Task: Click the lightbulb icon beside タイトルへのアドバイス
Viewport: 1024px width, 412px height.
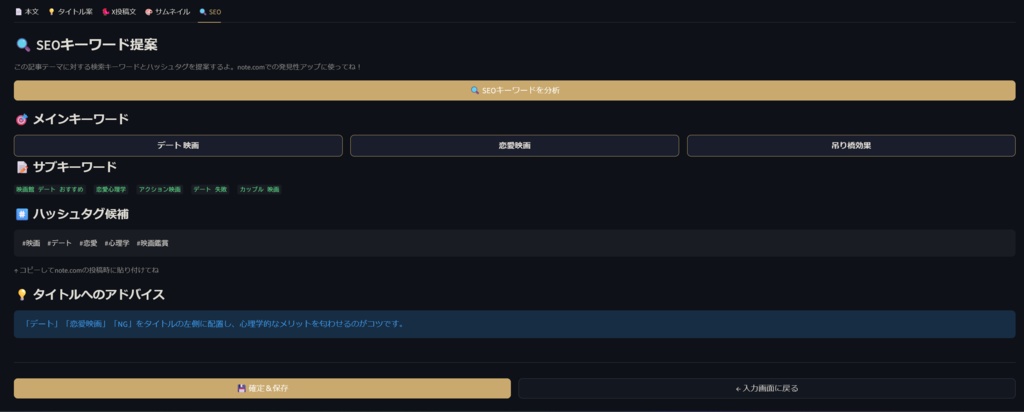Action: (x=22, y=295)
